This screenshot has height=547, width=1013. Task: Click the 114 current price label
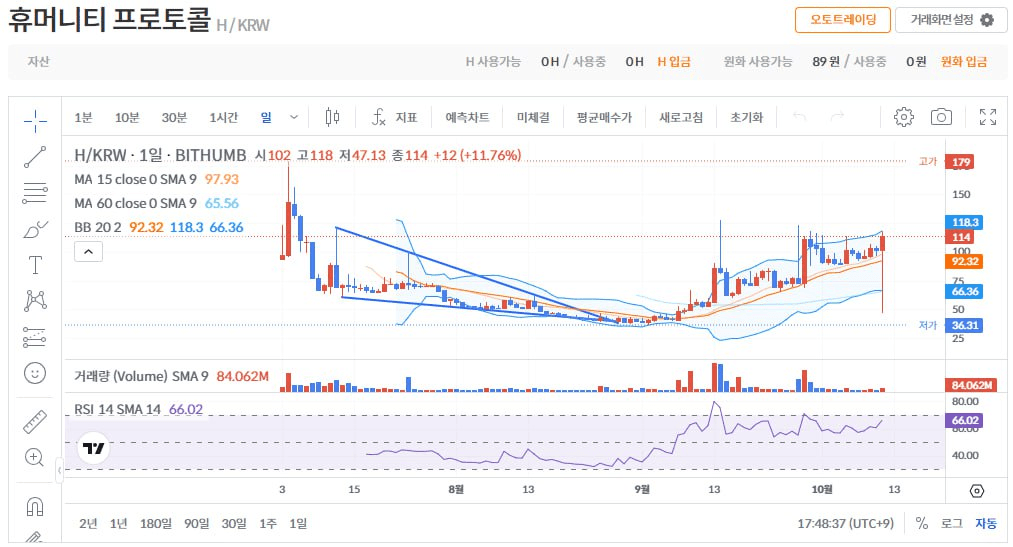[962, 237]
